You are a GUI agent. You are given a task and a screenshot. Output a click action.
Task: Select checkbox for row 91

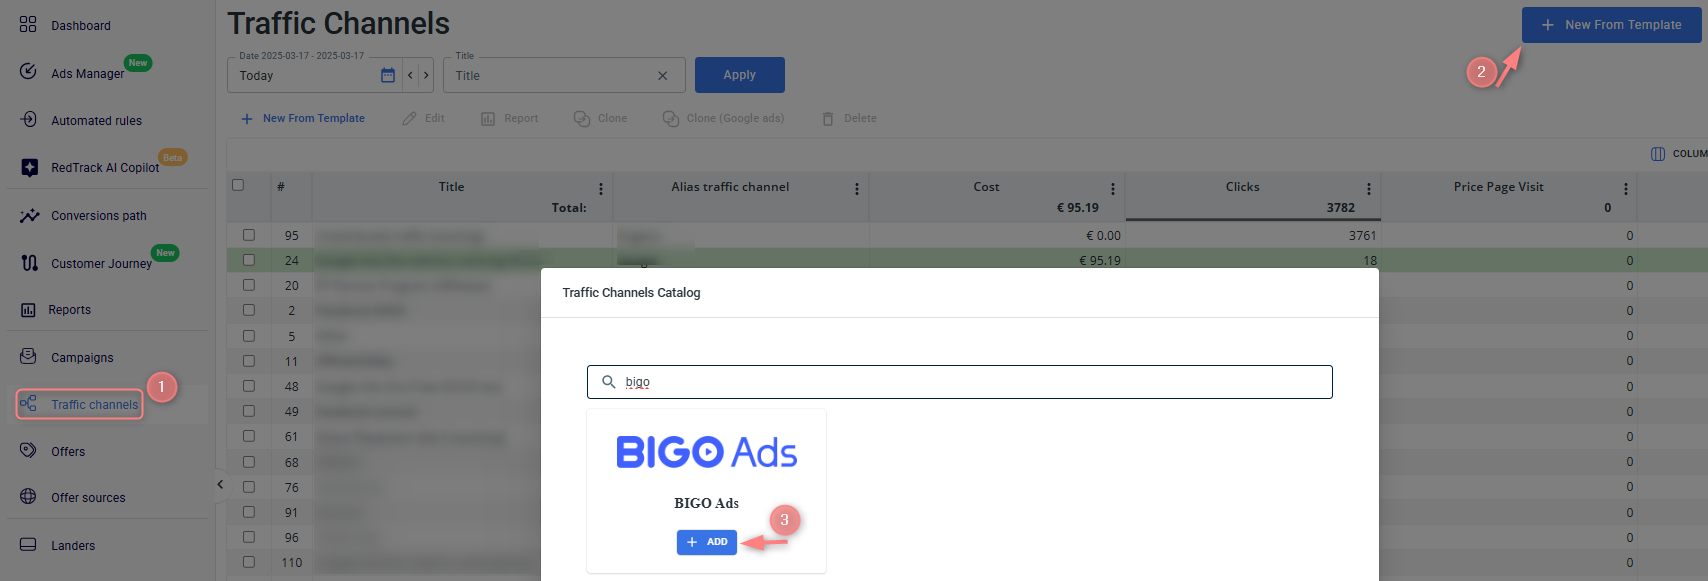[x=249, y=512]
